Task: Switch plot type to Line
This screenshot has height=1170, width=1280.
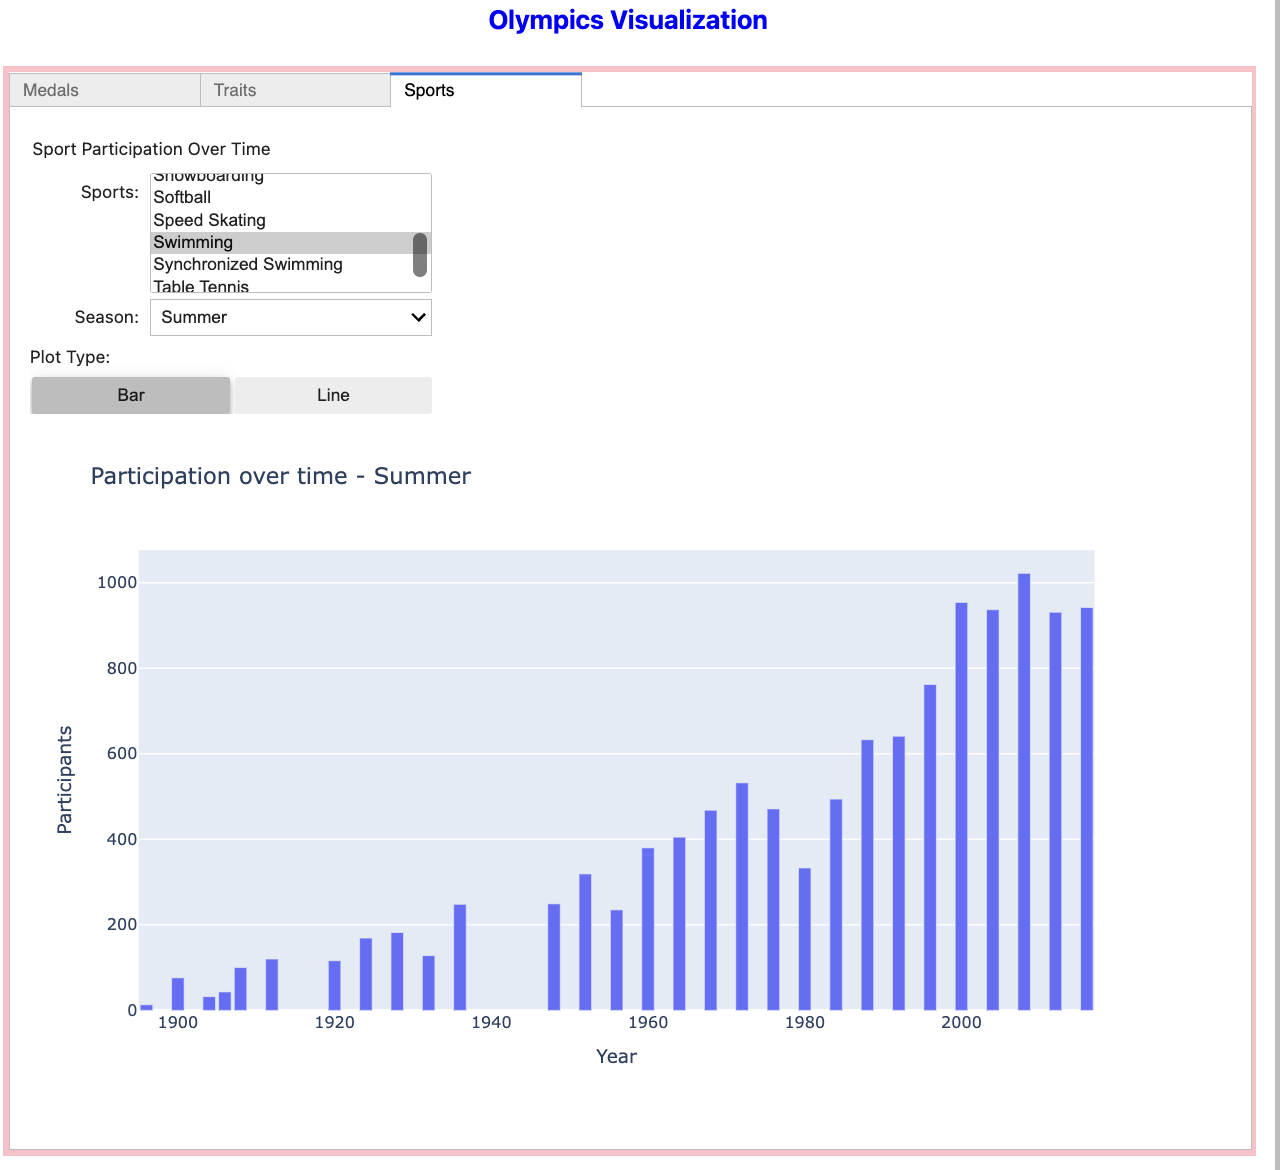Action: 333,395
